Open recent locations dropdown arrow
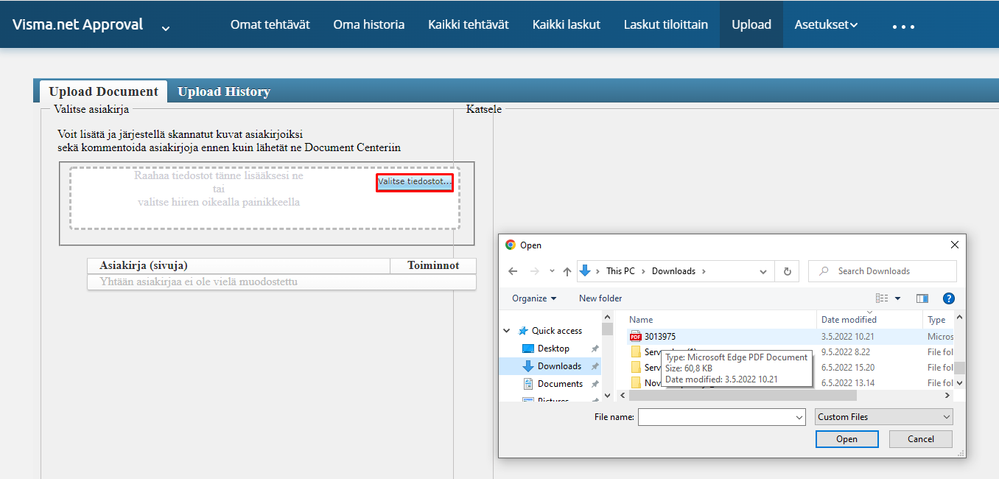999x479 pixels. pos(551,271)
